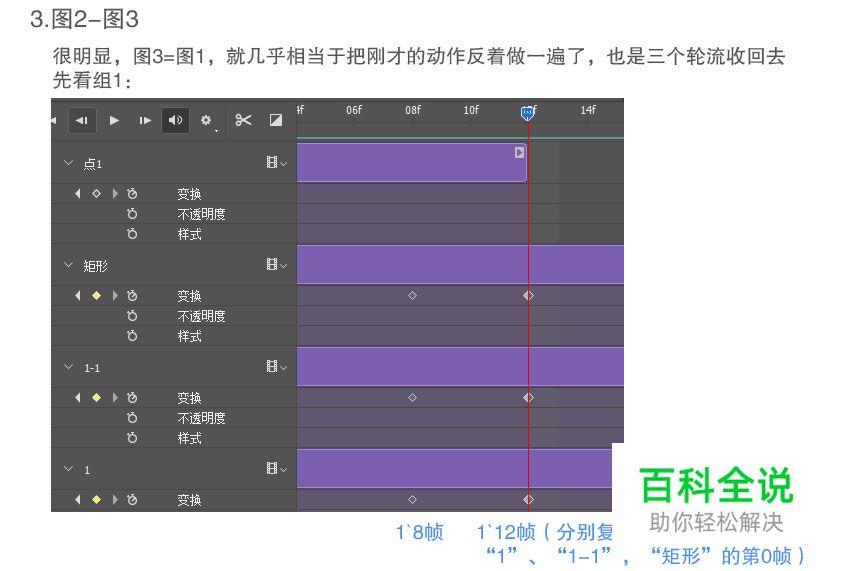Select the 1-1 purple clip
The image size is (850, 571).
pyautogui.click(x=460, y=367)
